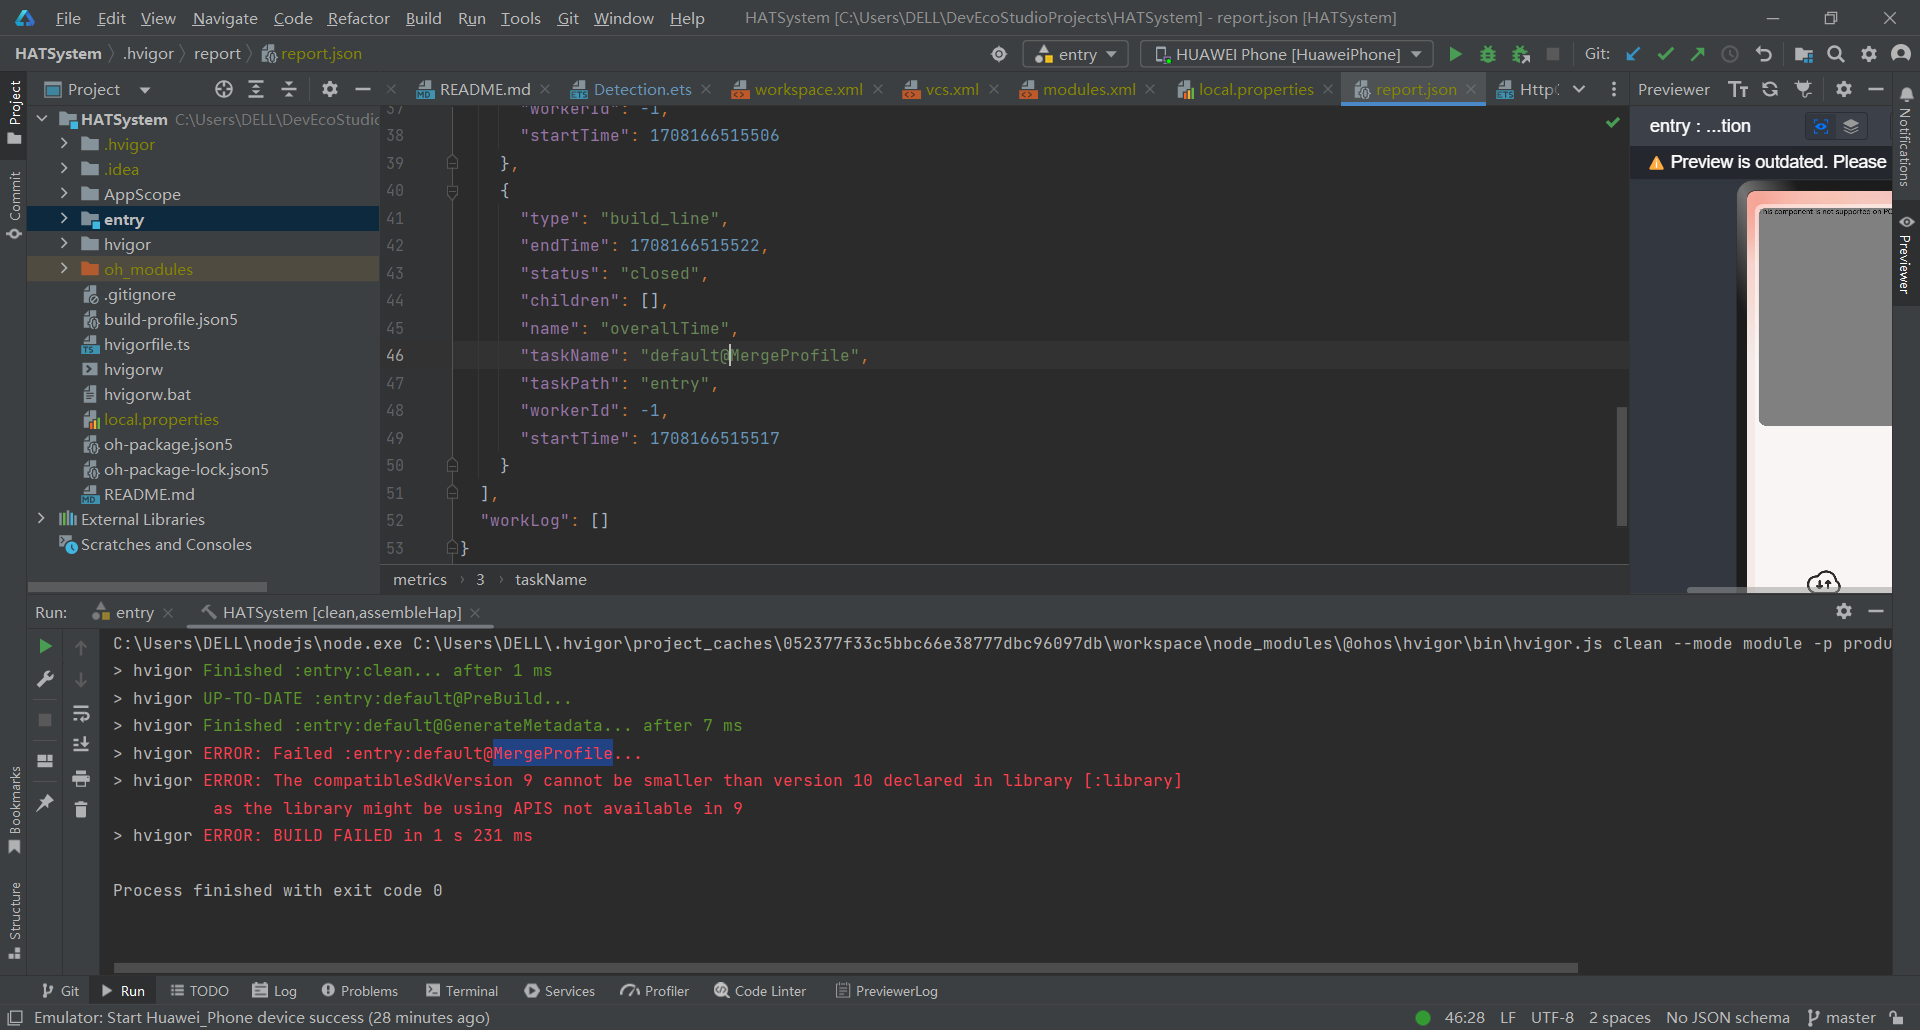
Task: Reload the Previewer with refresh icon
Action: [x=1770, y=89]
